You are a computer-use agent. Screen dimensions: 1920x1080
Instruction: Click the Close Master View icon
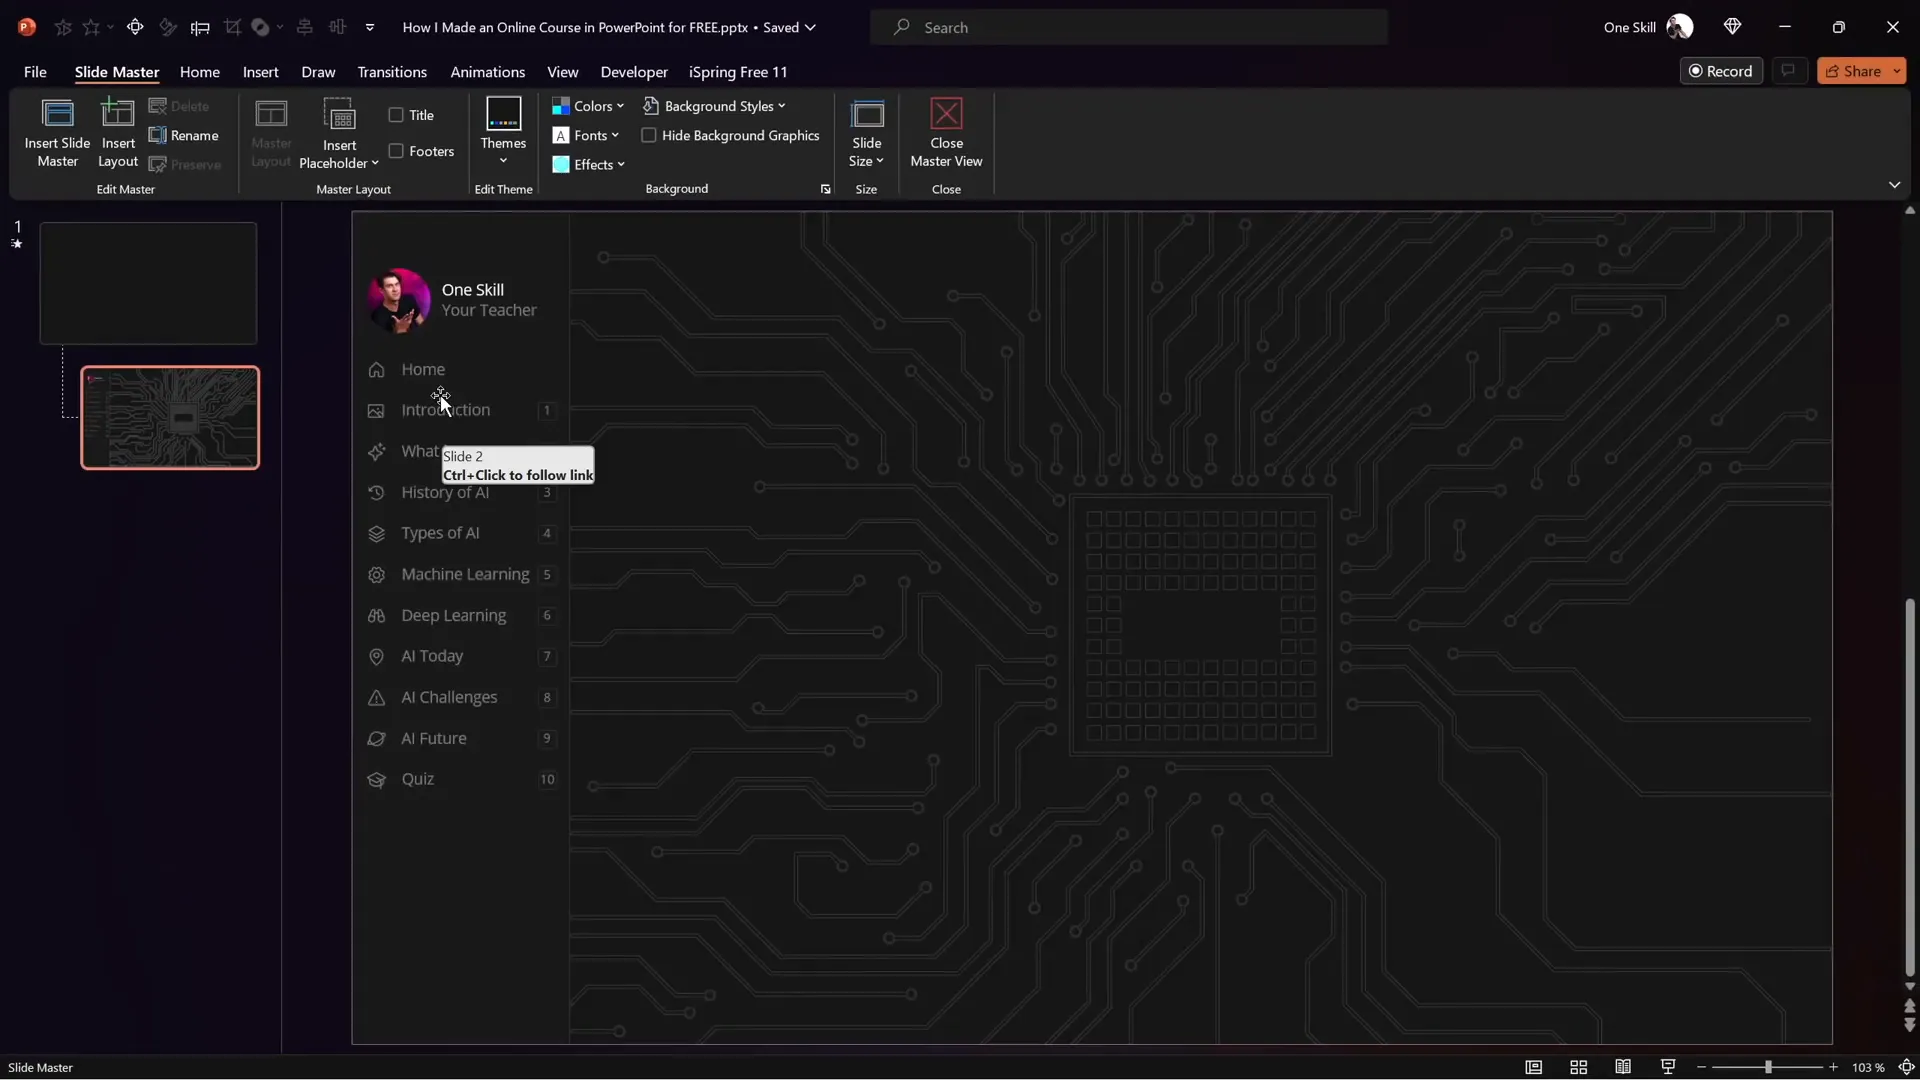(x=946, y=114)
